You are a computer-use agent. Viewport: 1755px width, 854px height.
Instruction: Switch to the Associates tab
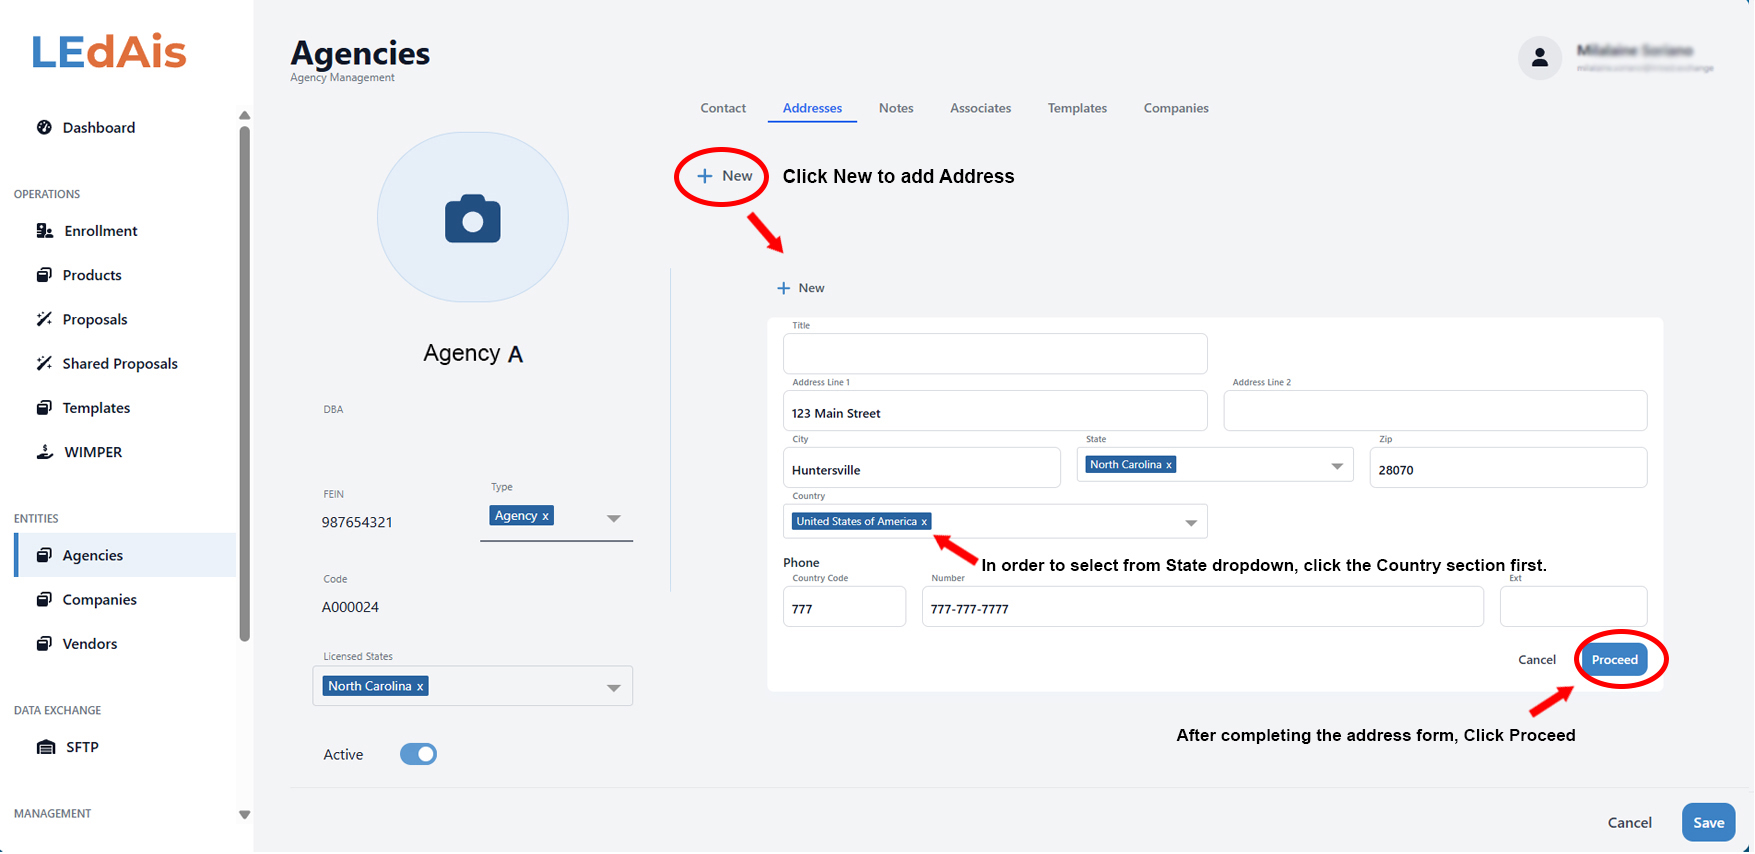980,108
